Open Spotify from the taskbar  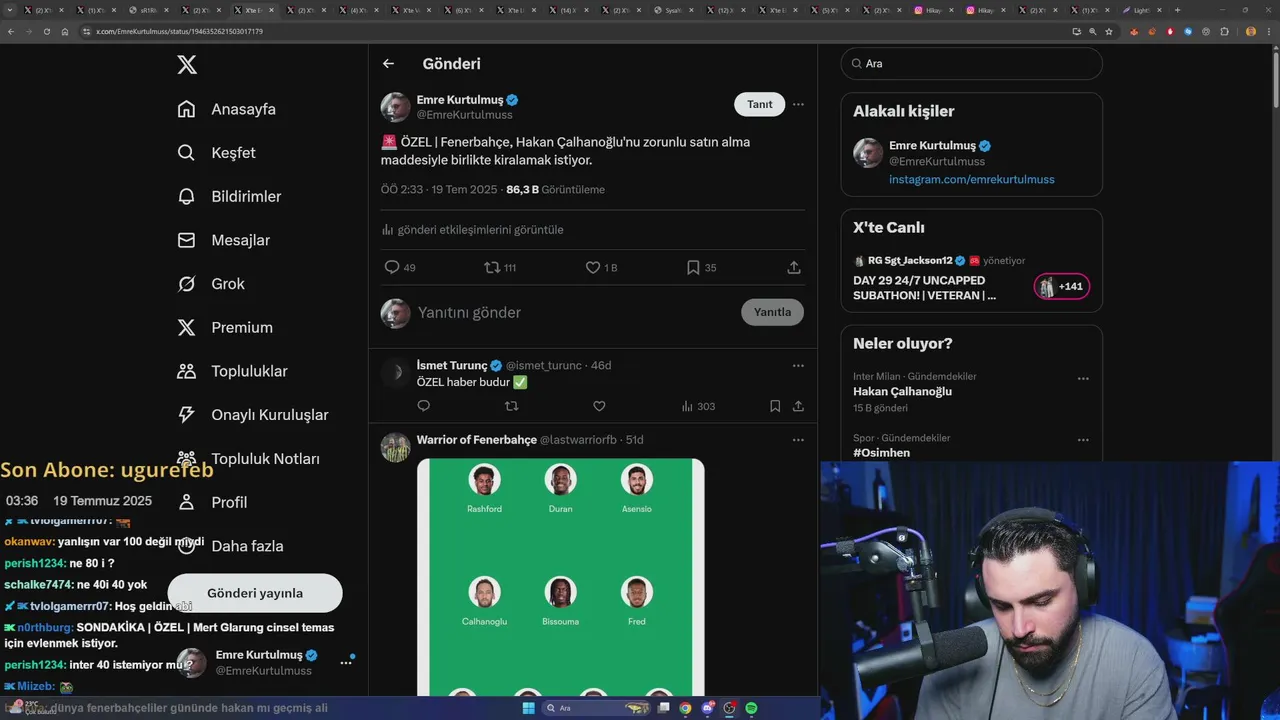(751, 708)
